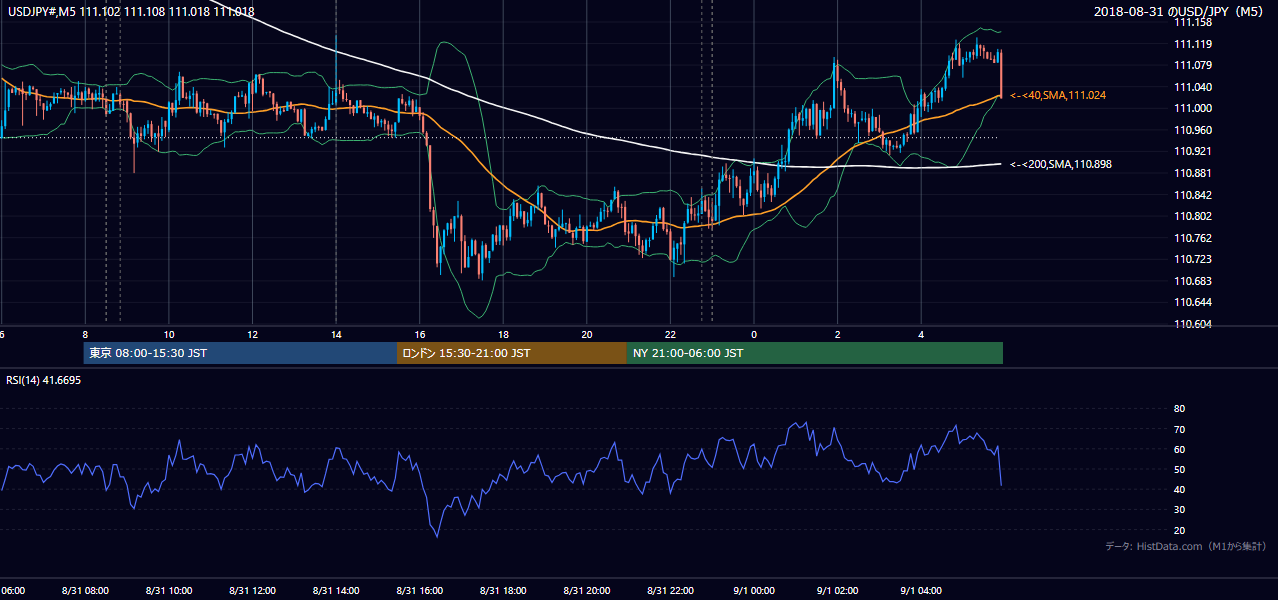Click price axis value 111.158
1278x600 pixels.
[x=1192, y=22]
